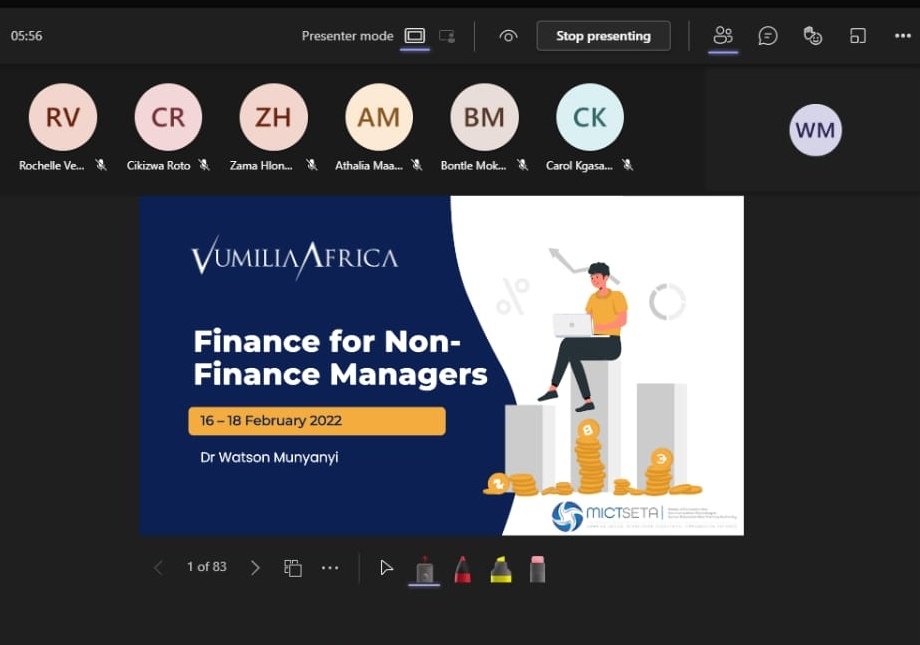Click muted mic icon beside Athalia Maa...
This screenshot has height=645, width=920.
417,165
